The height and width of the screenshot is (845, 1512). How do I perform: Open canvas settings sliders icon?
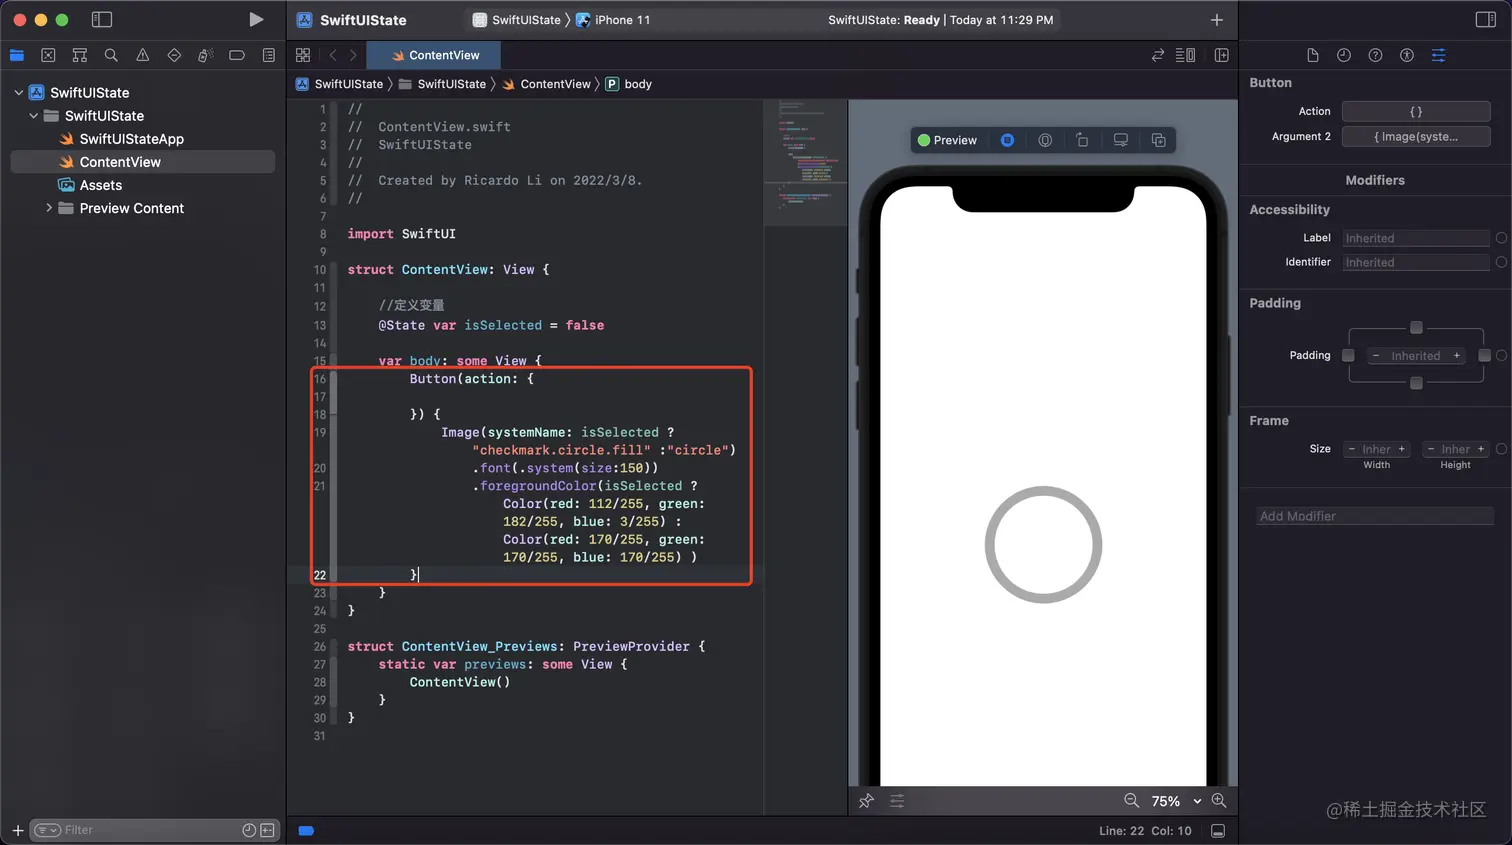[897, 801]
